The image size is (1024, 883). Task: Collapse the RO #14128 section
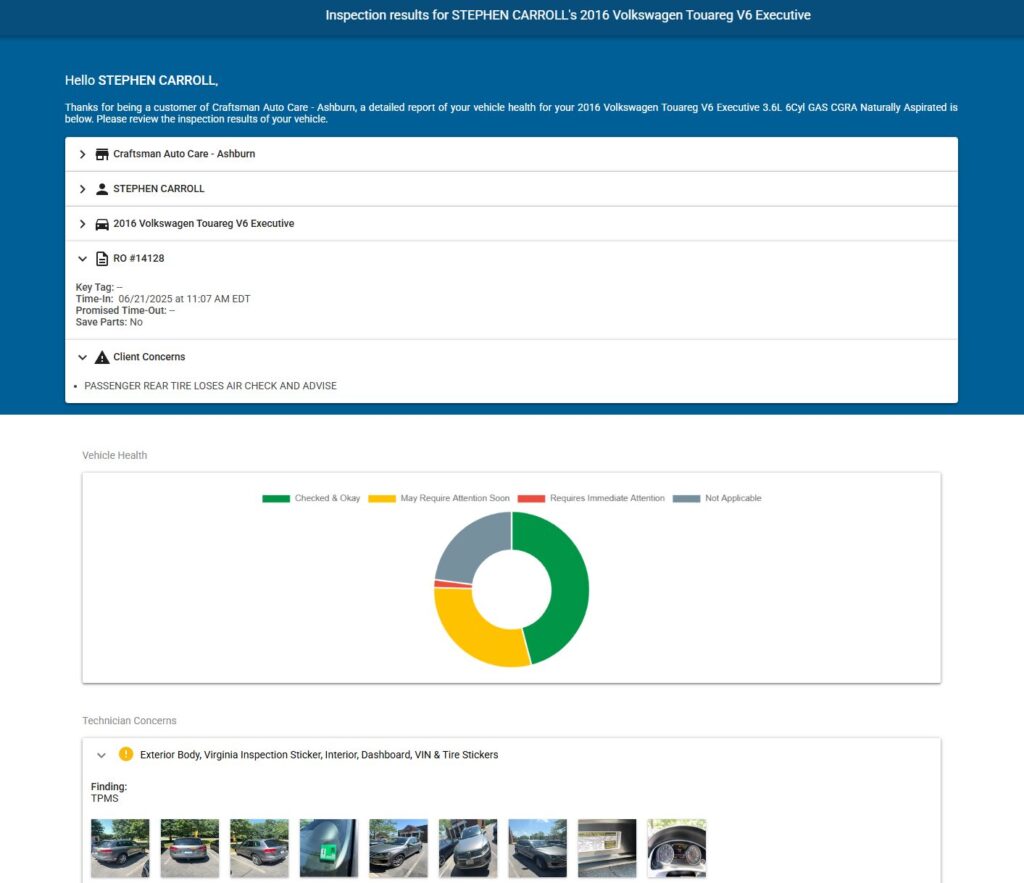tap(82, 258)
